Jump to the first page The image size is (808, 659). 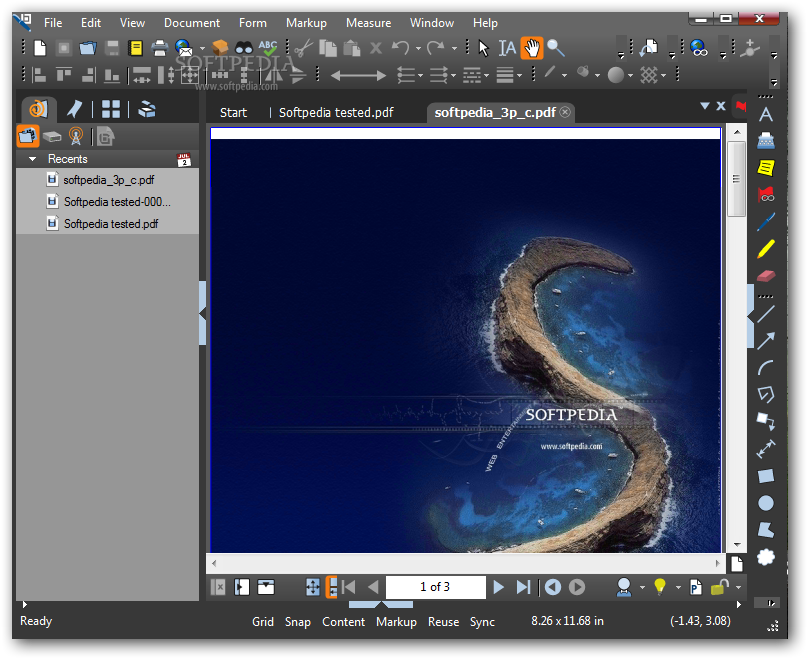349,587
